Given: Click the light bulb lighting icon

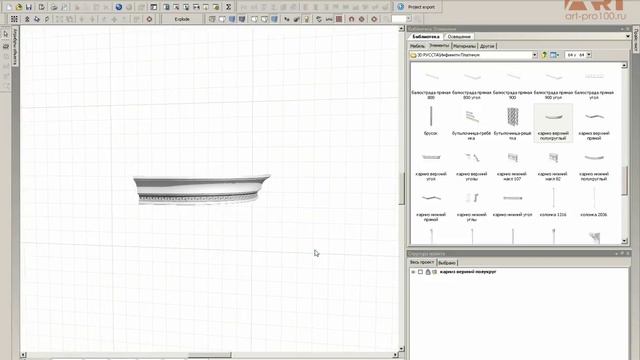Looking at the screenshot, I should coord(307,19).
